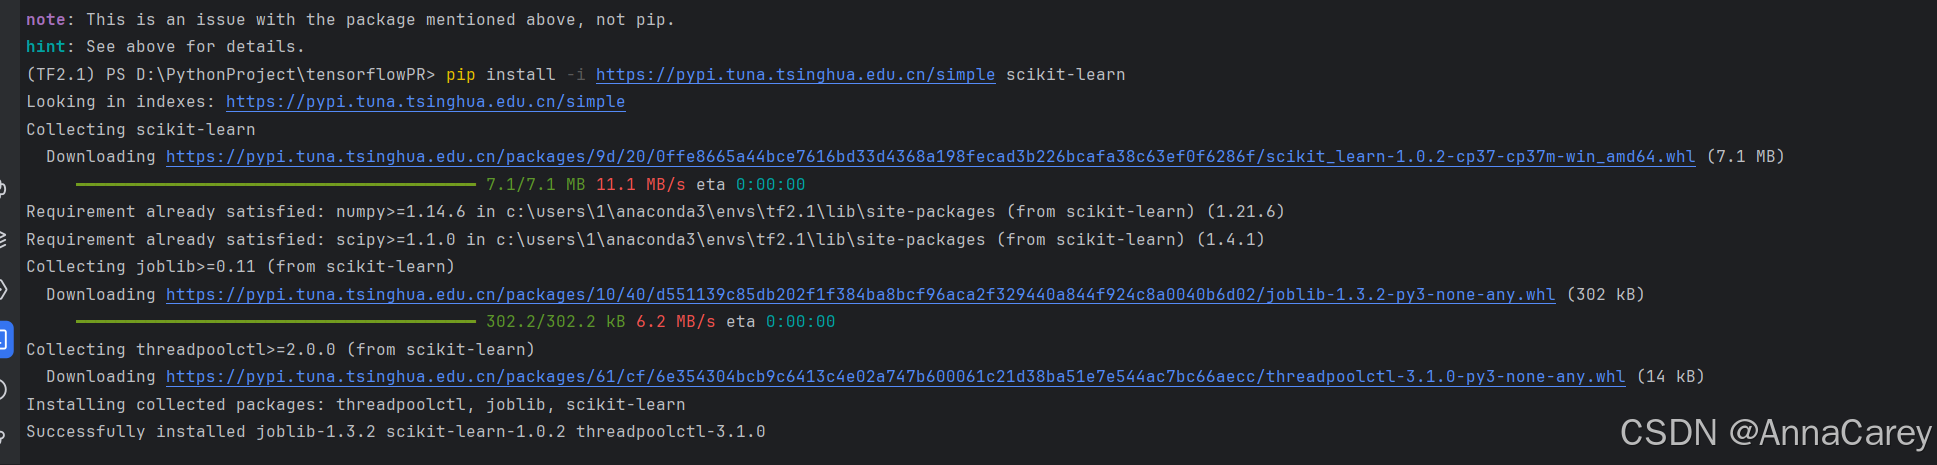Open the Problems tool window
Screen dimensions: 1937x465
[3, 389]
